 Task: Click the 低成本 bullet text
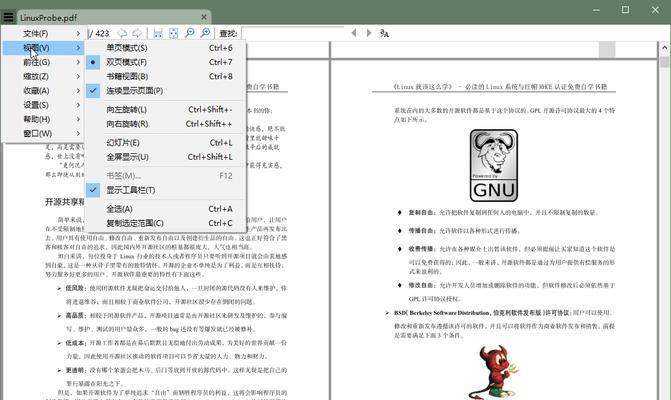pyautogui.click(x=75, y=343)
